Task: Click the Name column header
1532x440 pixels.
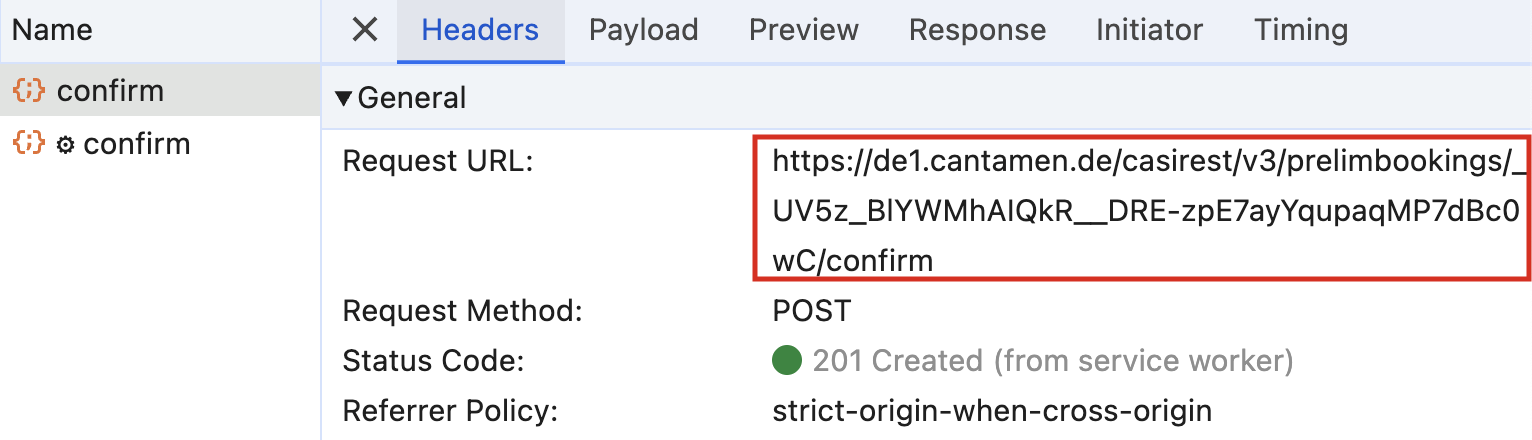Action: click(x=52, y=30)
